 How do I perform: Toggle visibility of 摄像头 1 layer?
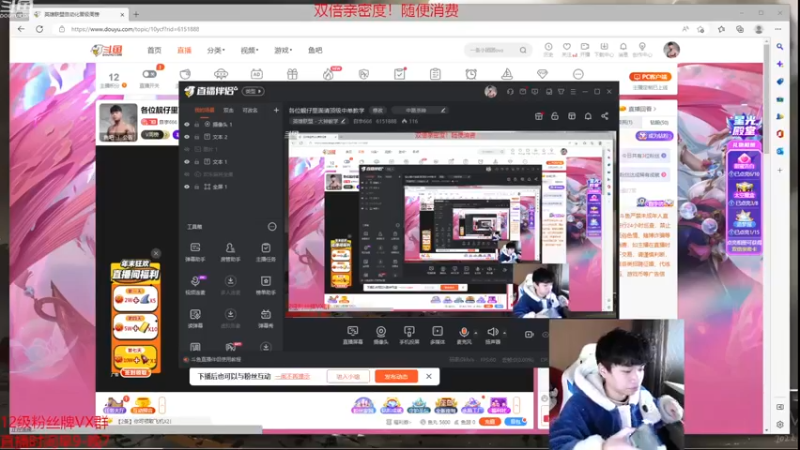point(187,124)
